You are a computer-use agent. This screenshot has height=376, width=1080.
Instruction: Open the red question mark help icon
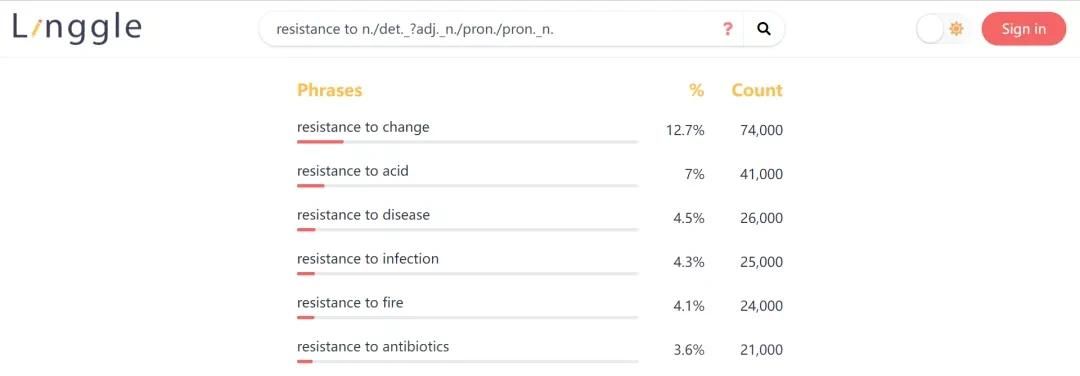point(727,29)
